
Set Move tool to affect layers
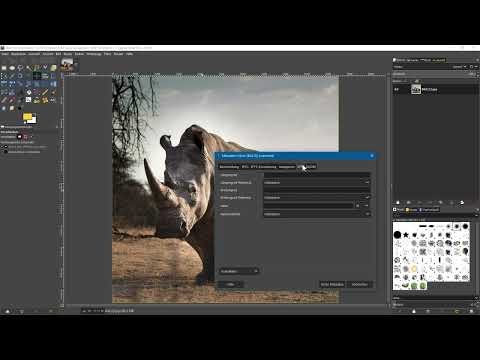[19, 137]
